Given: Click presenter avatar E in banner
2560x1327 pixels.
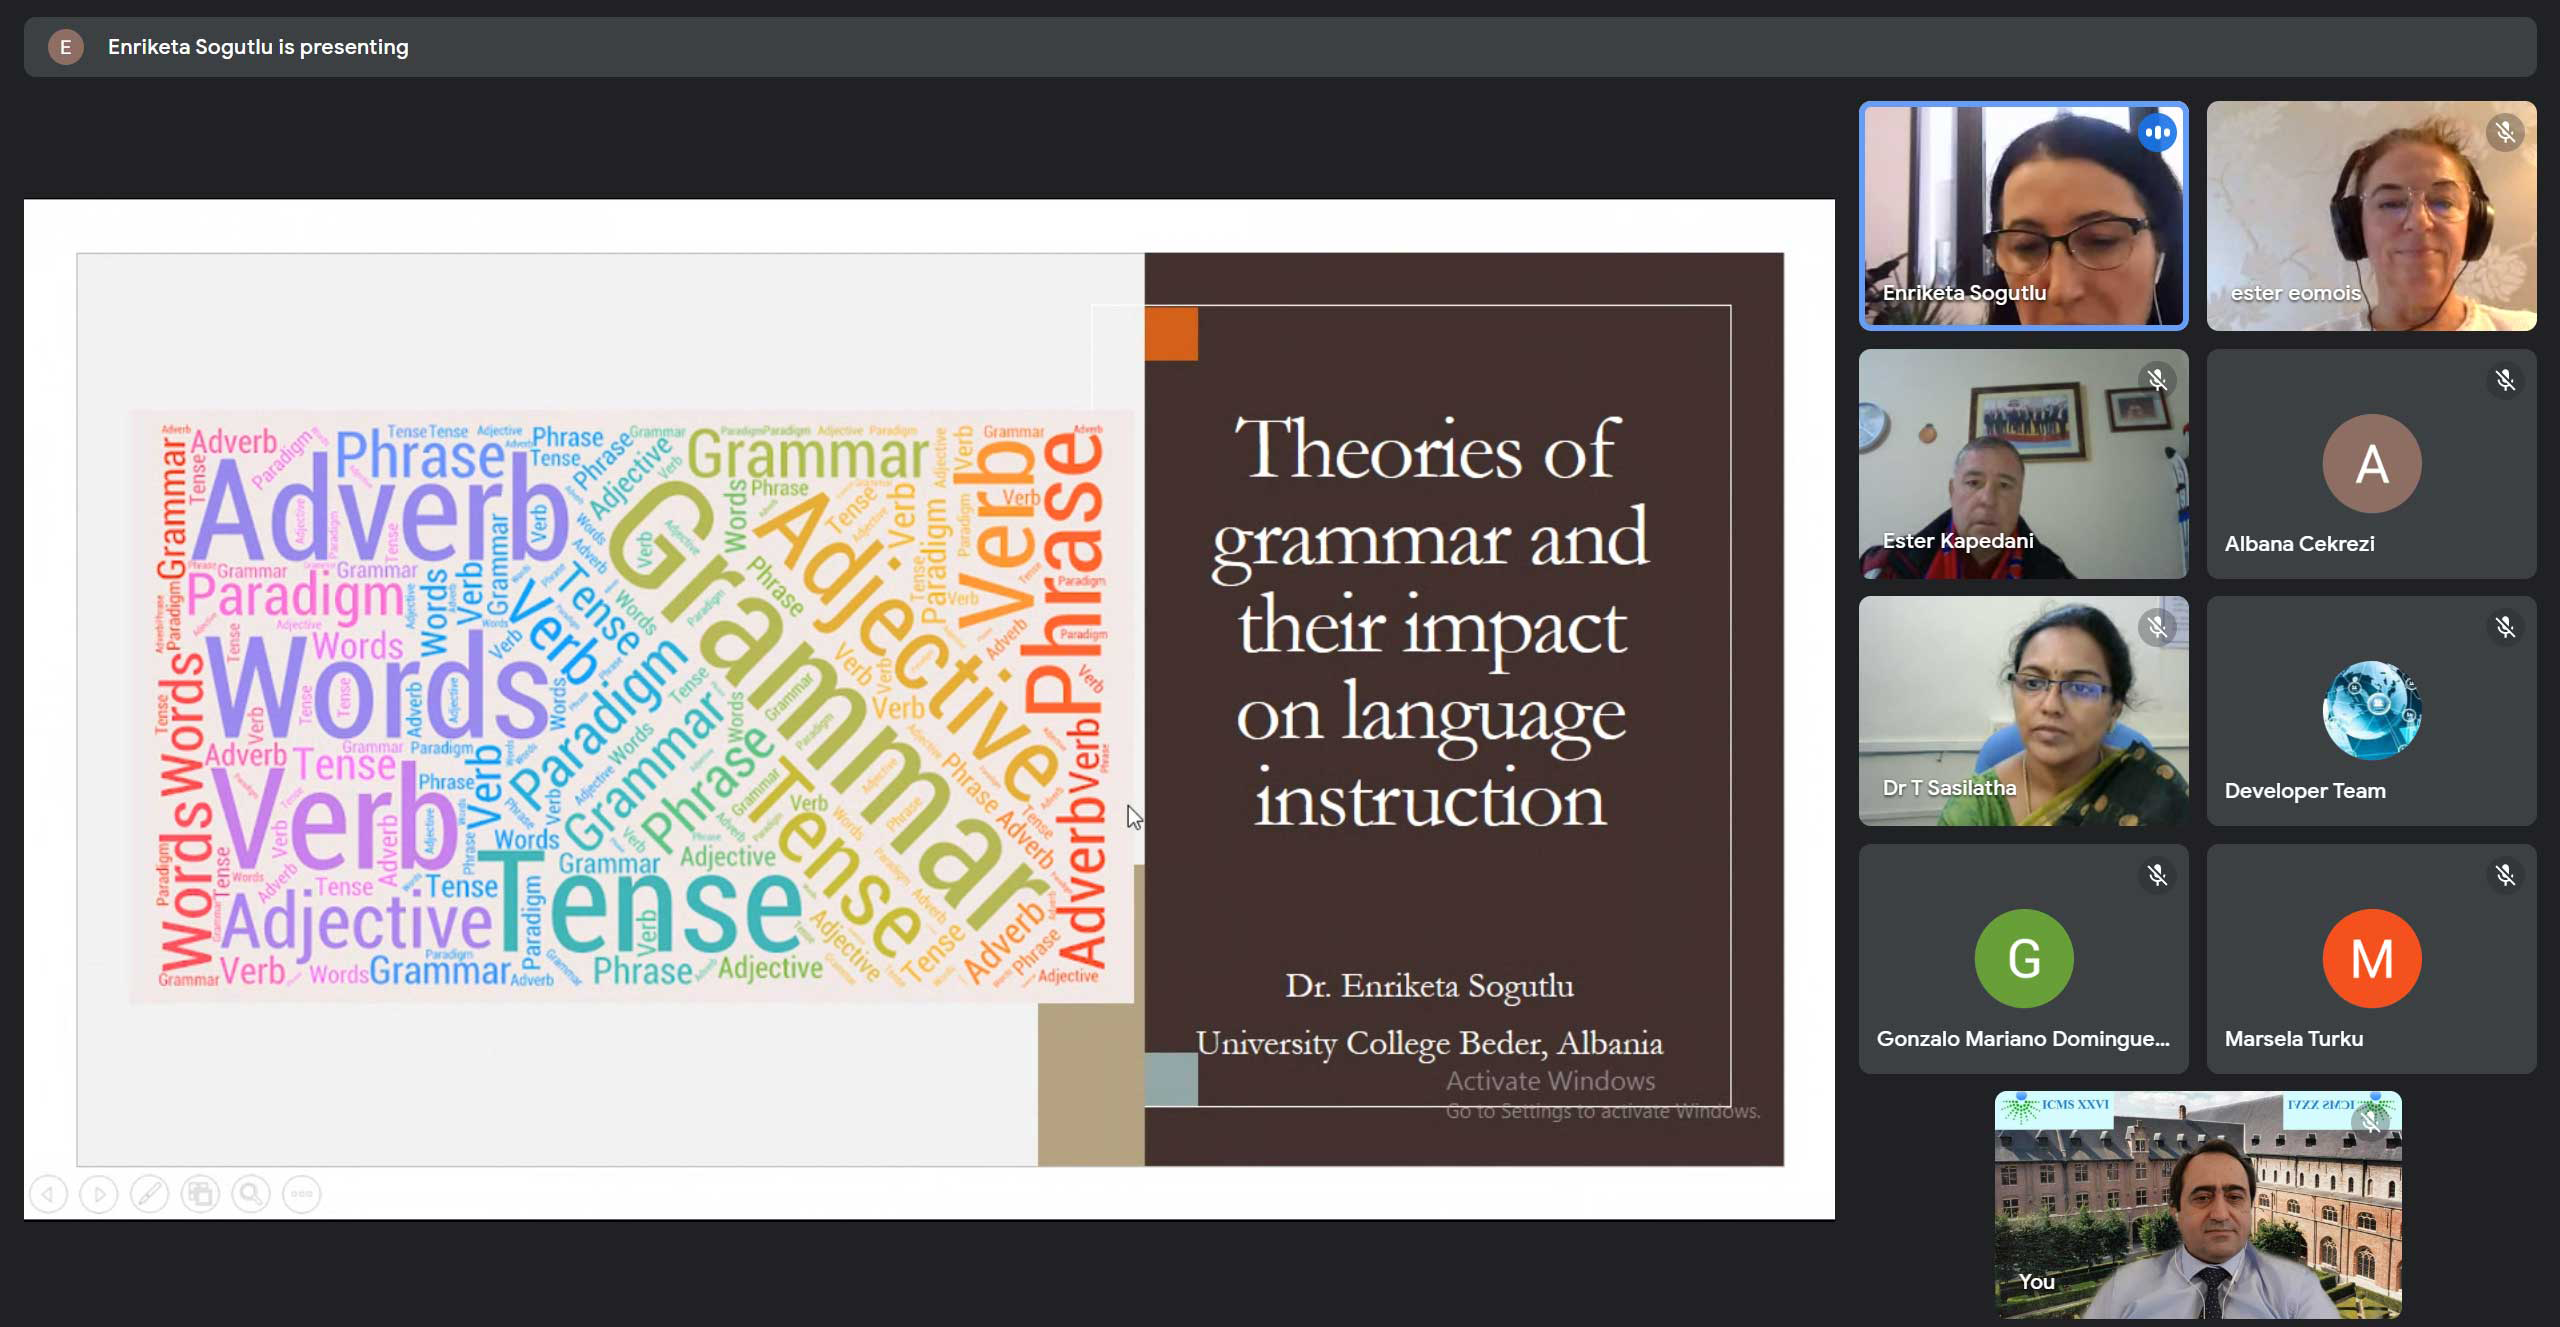Looking at the screenshot, I should (66, 47).
